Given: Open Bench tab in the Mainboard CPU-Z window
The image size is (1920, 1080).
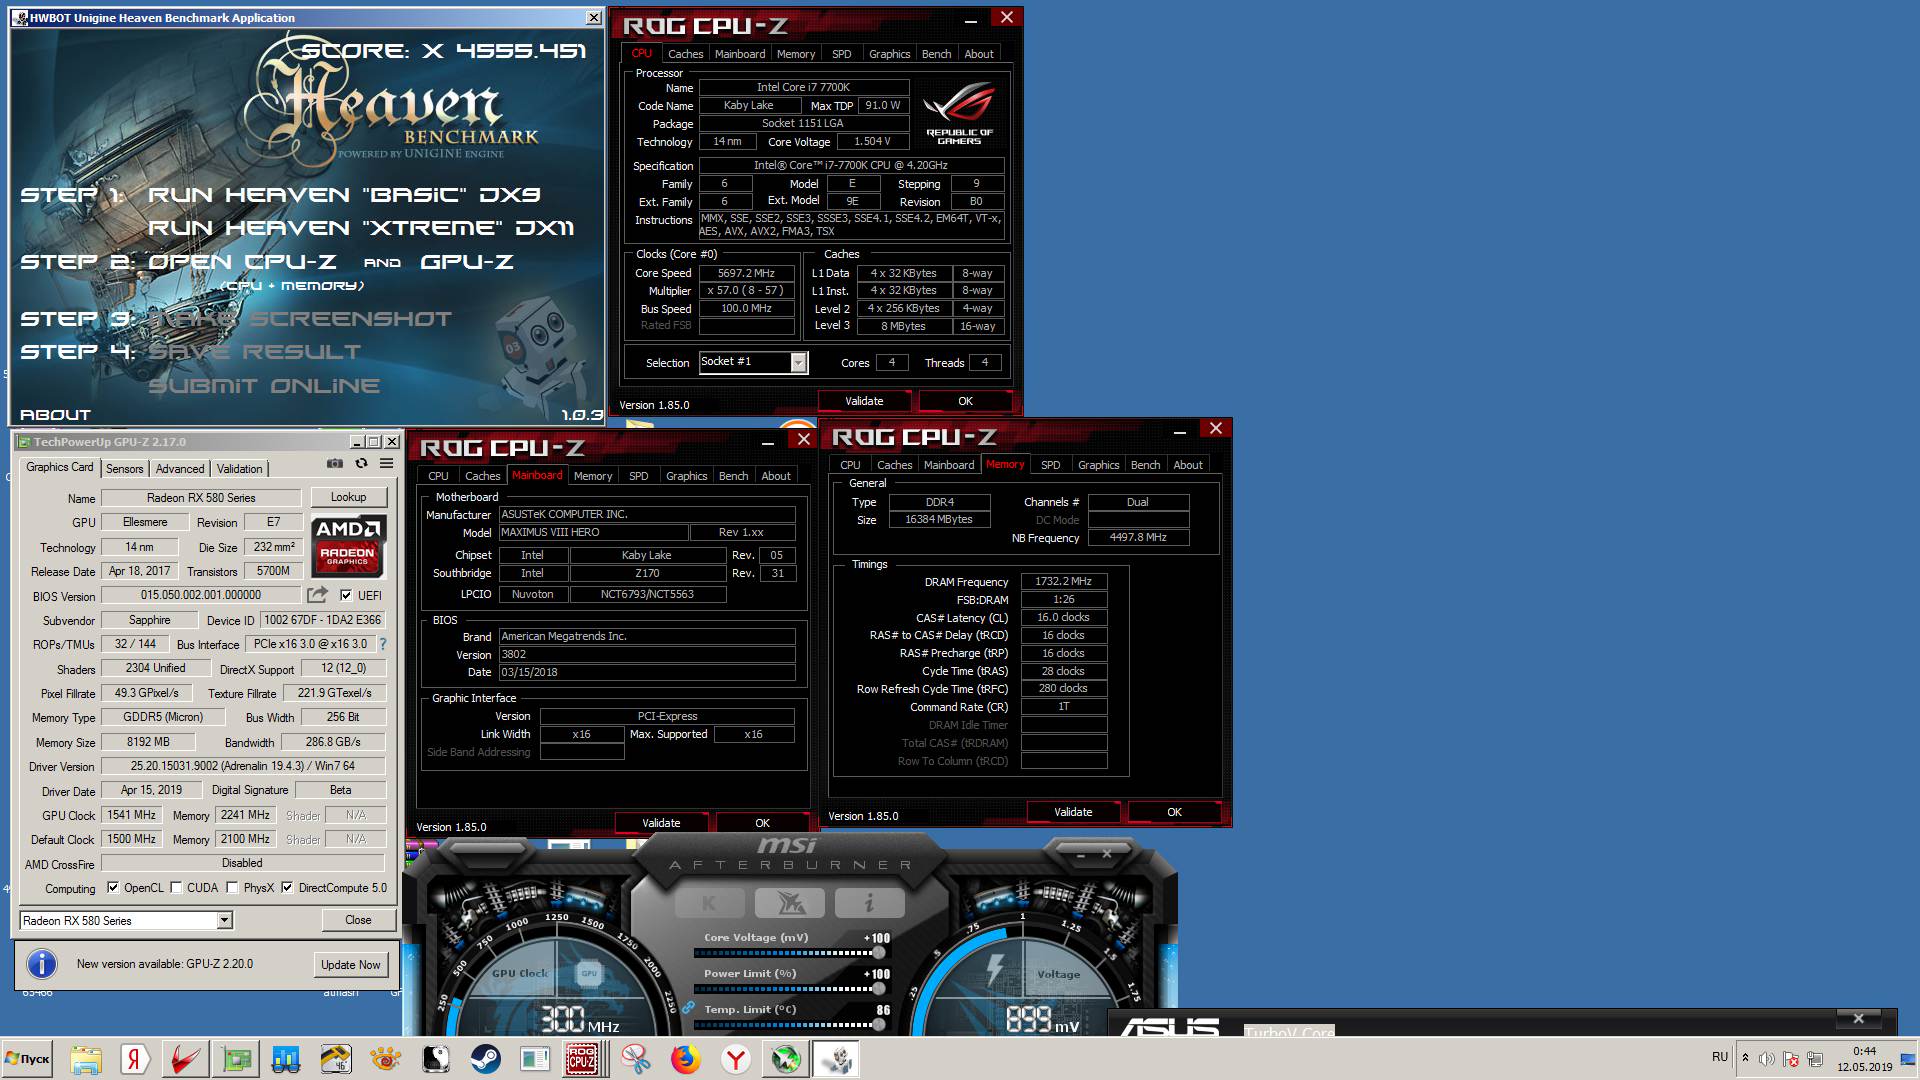Looking at the screenshot, I should tap(733, 476).
